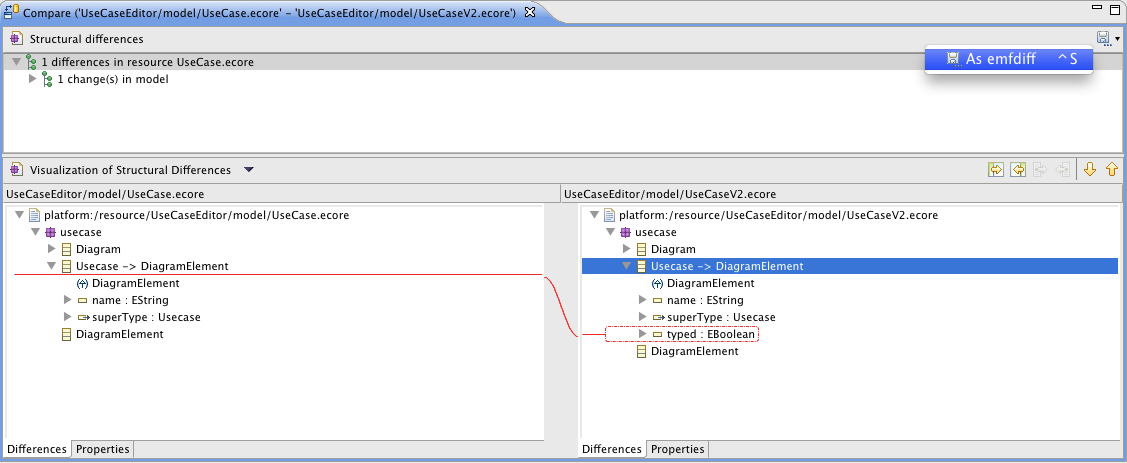Copy all changes from left to right
The width and height of the screenshot is (1127, 463).
tap(996, 170)
